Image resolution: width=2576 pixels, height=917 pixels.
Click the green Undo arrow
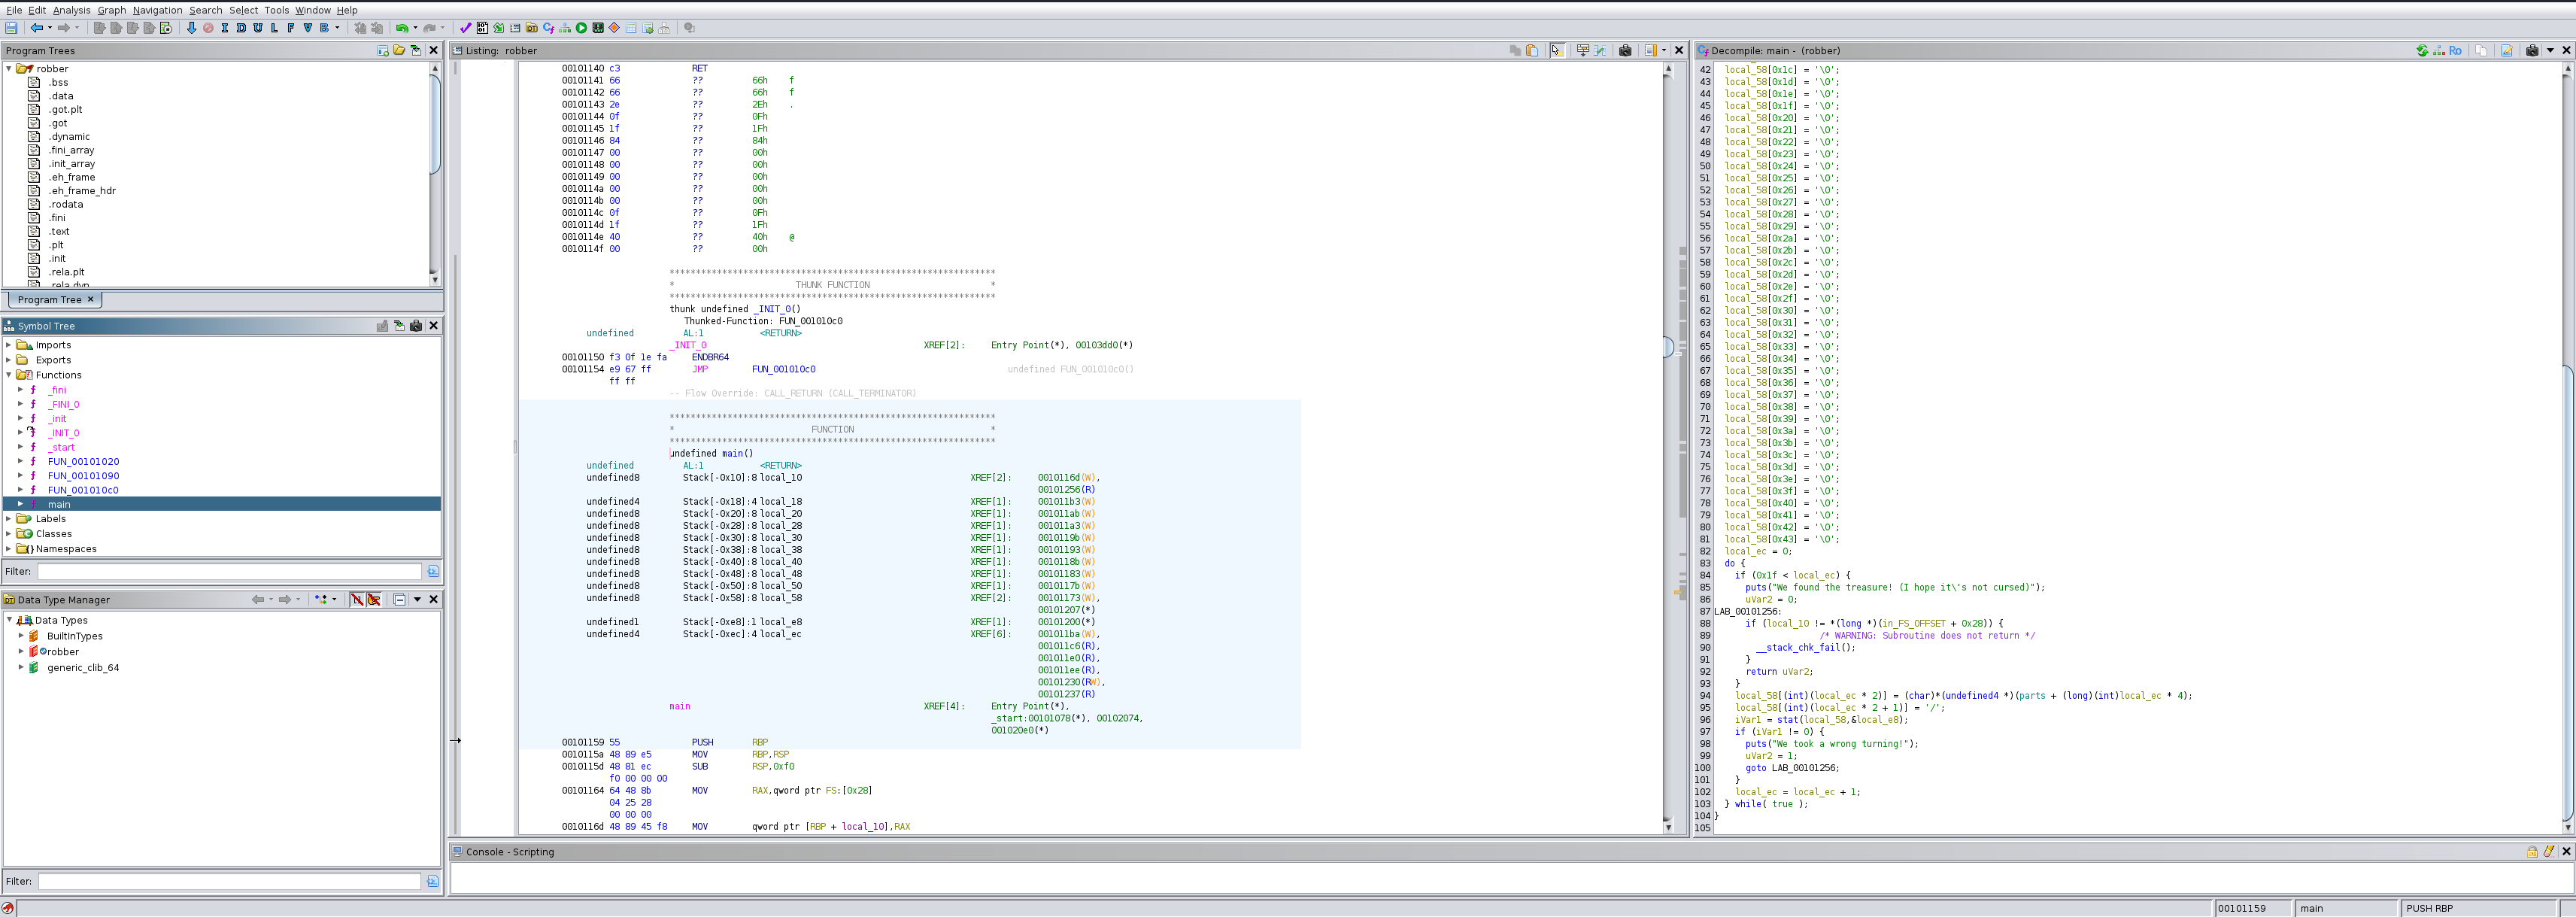click(402, 28)
